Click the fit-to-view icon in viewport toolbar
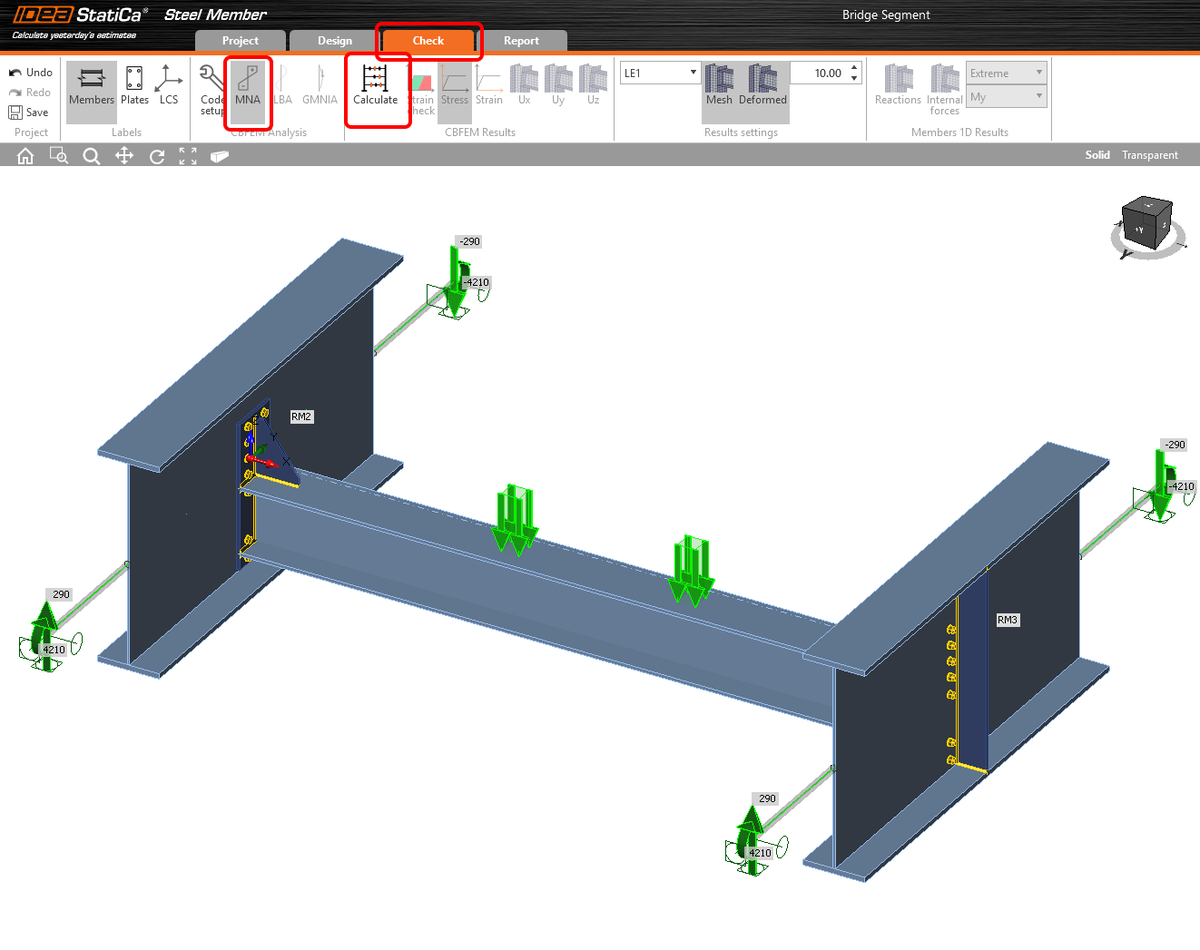The width and height of the screenshot is (1200, 950). click(x=186, y=155)
